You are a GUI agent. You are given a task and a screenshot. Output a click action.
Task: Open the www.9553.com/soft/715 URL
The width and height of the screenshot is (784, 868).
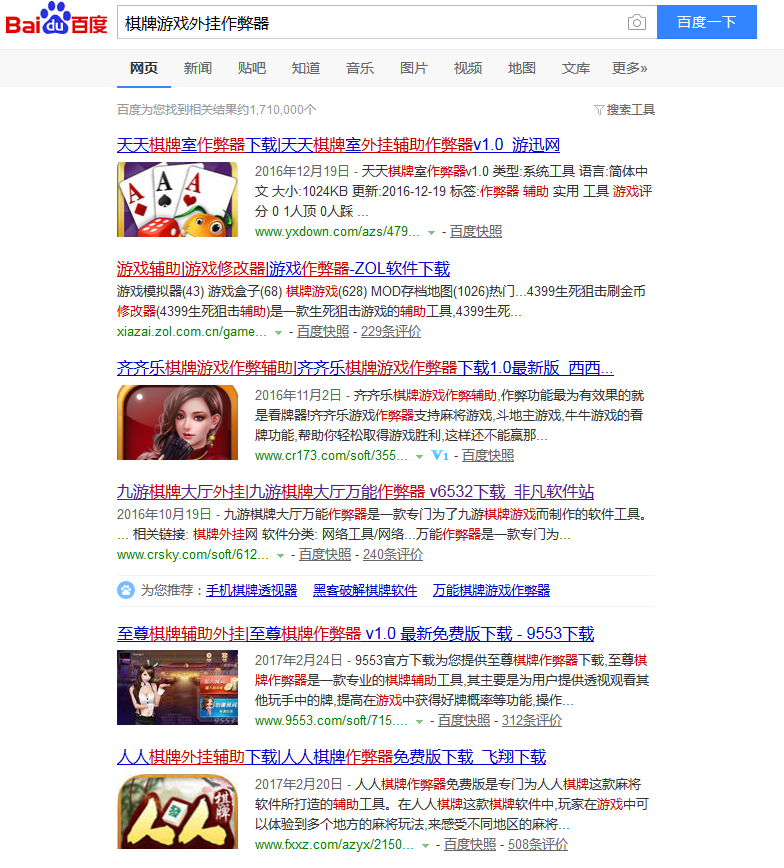click(x=331, y=721)
